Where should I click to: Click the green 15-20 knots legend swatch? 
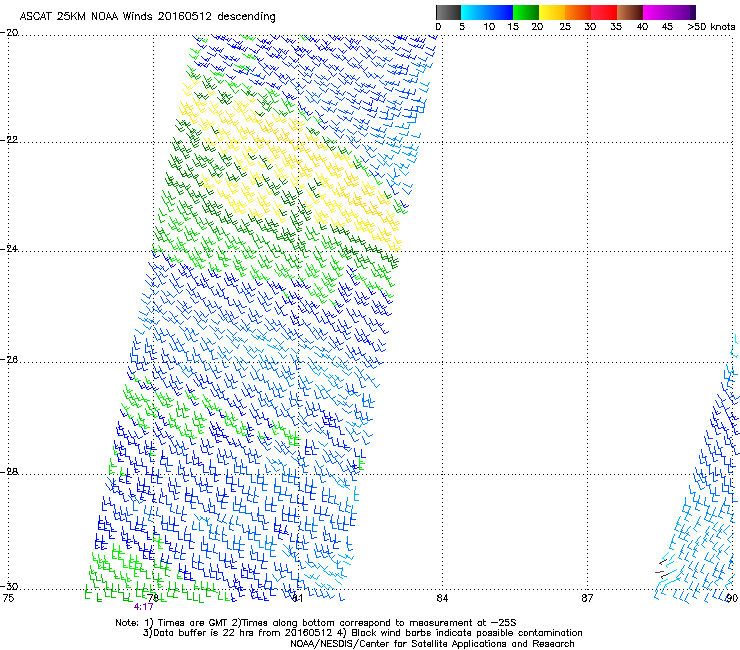point(526,12)
